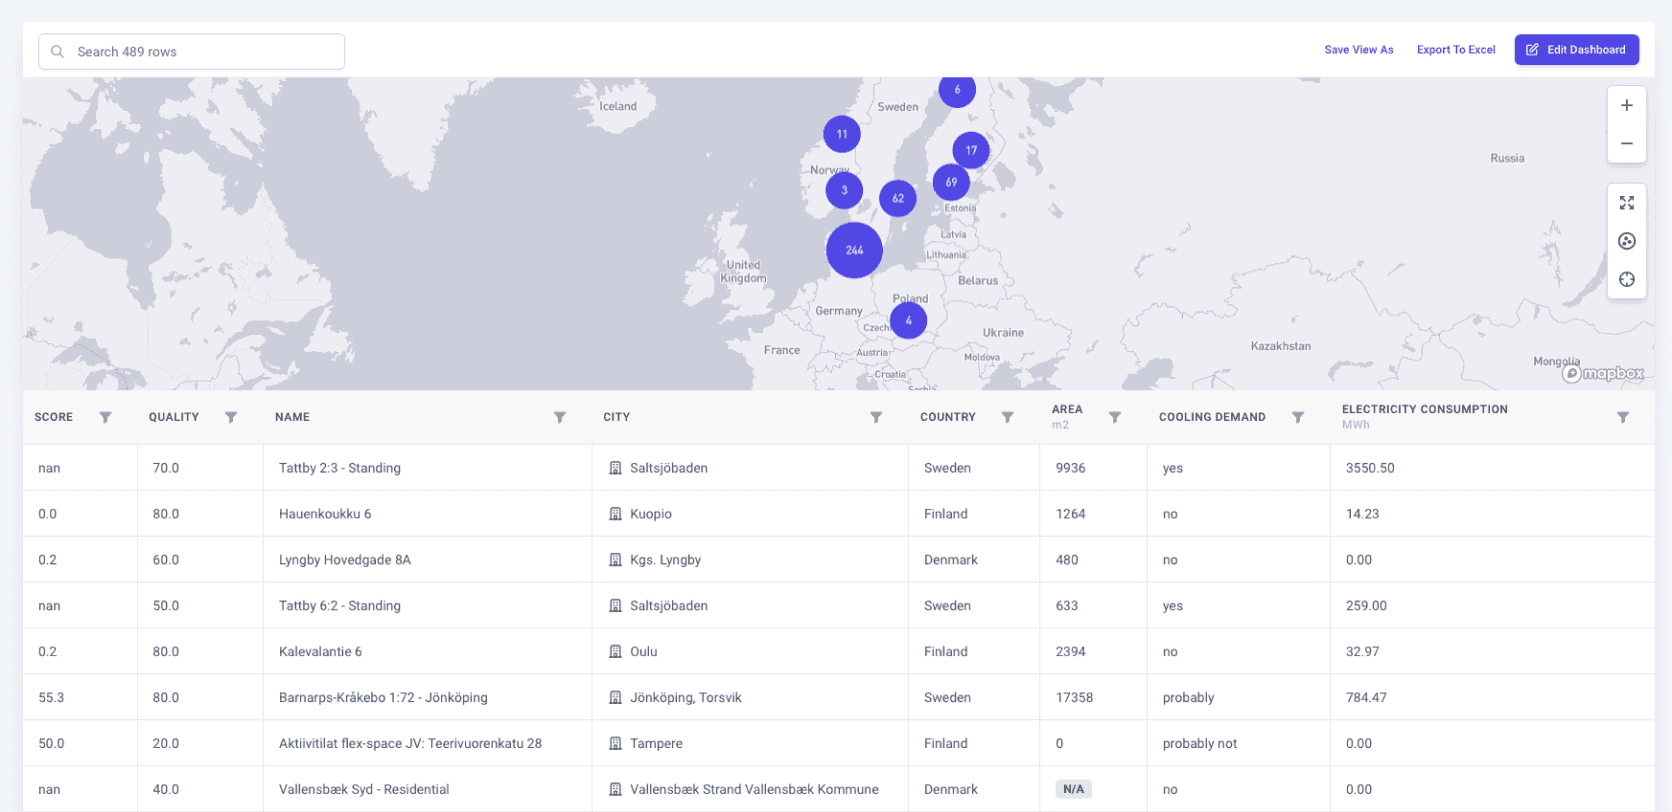
Task: Filter the ELECTRICITY CONSUMPTION column
Action: [1623, 417]
